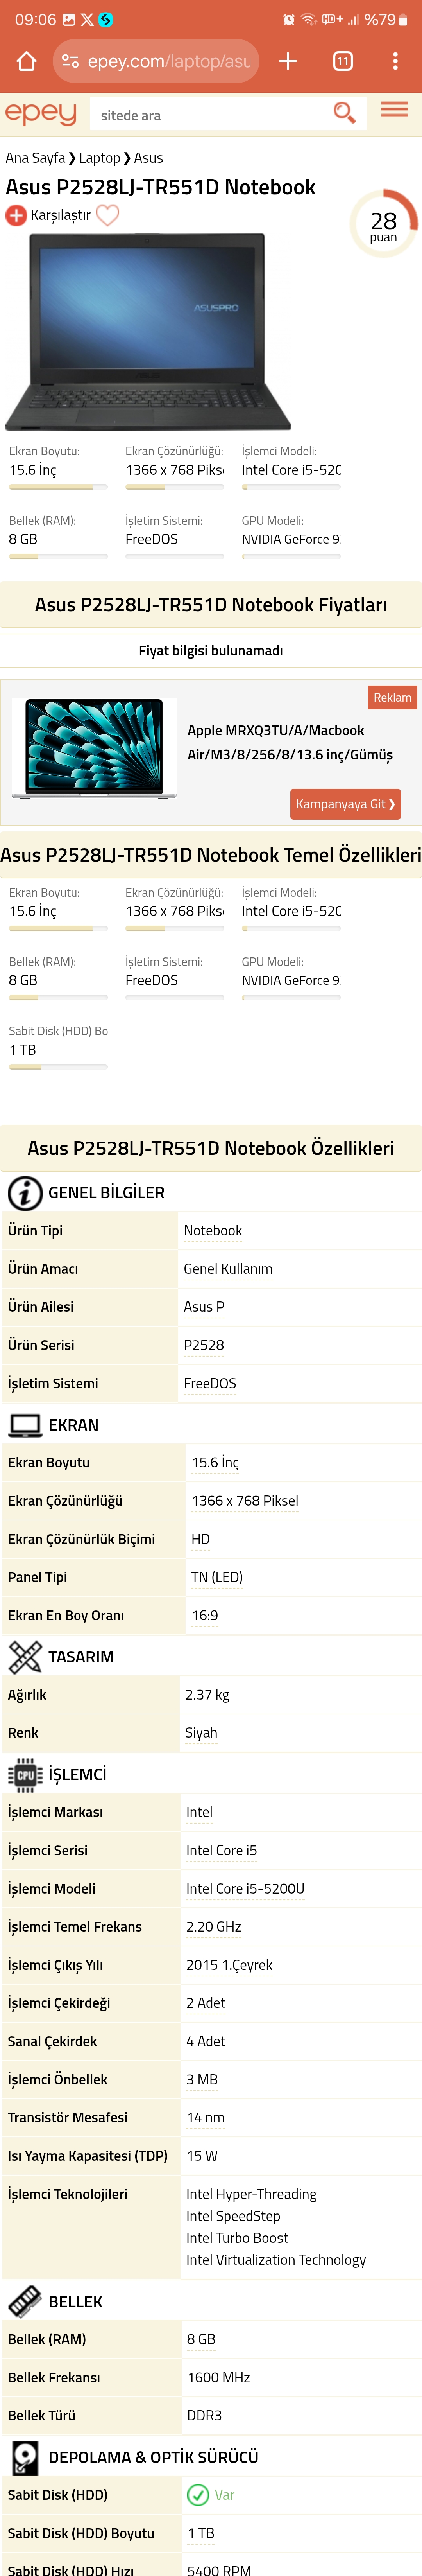The image size is (422, 2576).
Task: Tap the Asus notebook product image
Action: coord(148,331)
